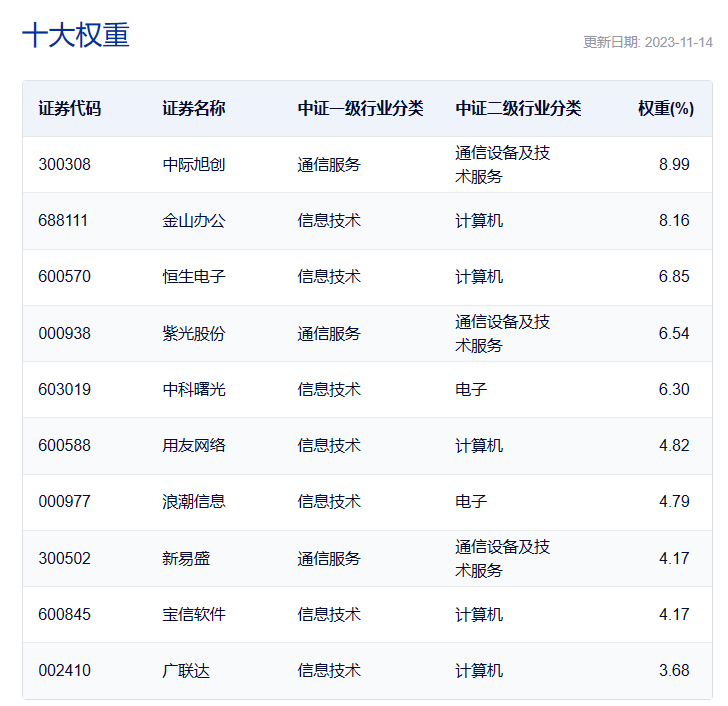Click 计算机 in 用友网络 row

[479, 446]
